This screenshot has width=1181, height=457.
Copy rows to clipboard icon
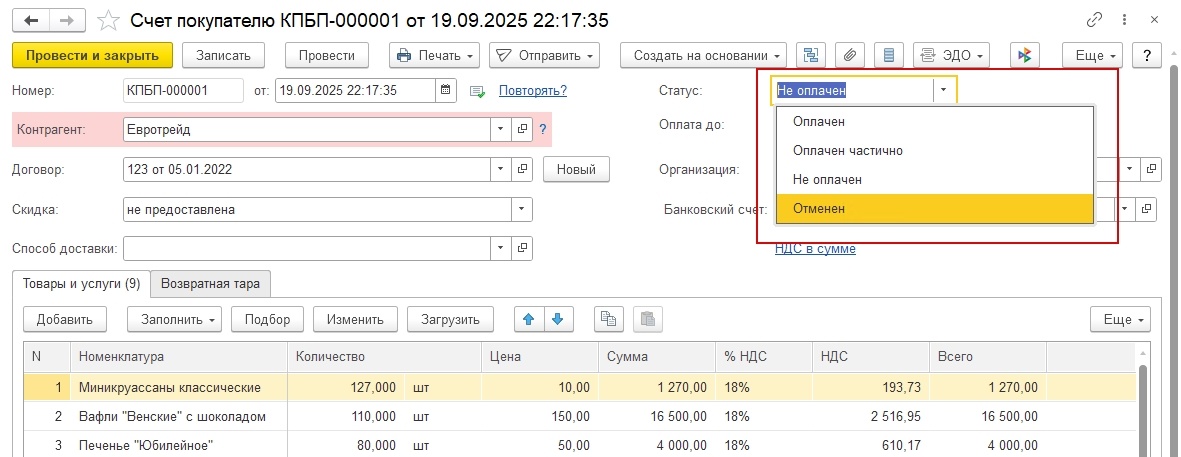(x=608, y=319)
